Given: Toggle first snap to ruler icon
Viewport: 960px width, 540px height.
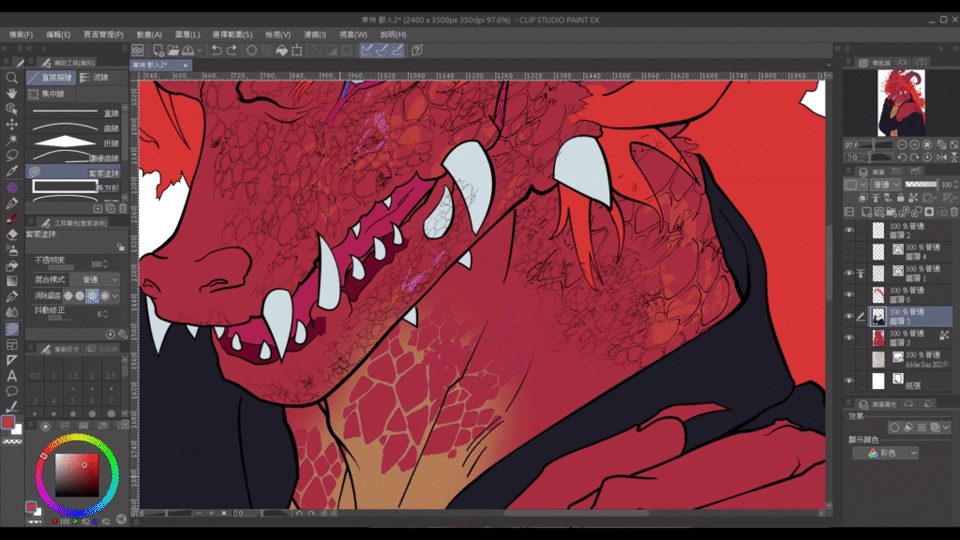Looking at the screenshot, I should 366,50.
